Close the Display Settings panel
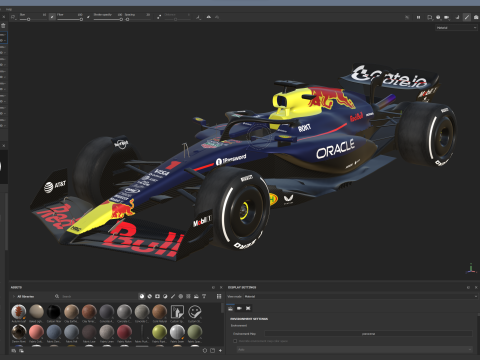Viewport: 480px width, 360px height. click(476, 287)
